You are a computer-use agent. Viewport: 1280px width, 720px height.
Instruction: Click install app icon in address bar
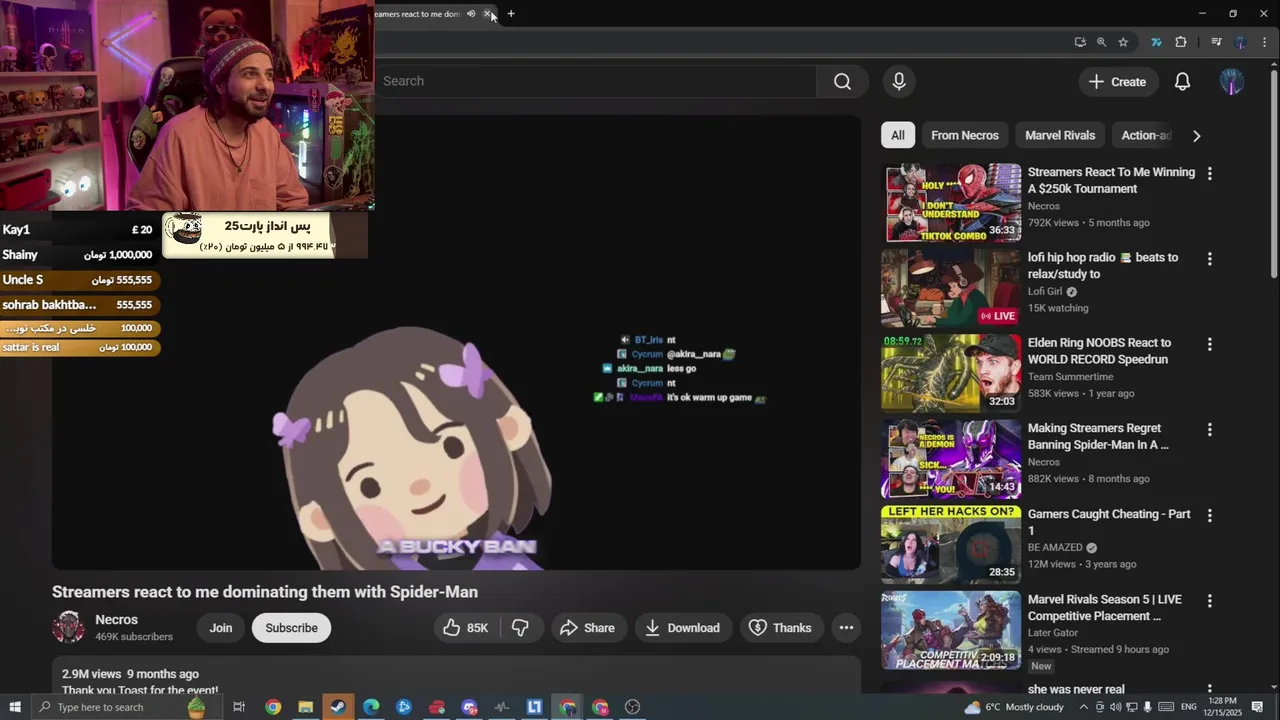coord(1080,42)
